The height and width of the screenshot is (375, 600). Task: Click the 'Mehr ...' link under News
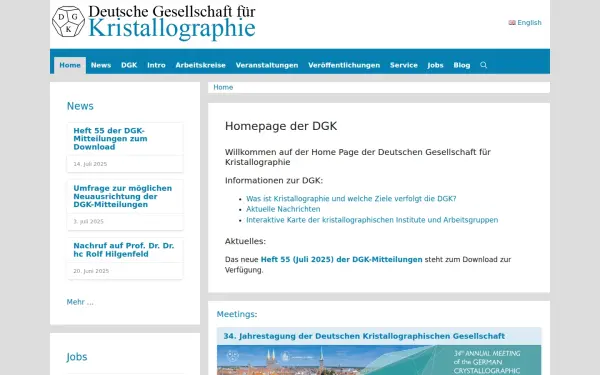coord(80,302)
